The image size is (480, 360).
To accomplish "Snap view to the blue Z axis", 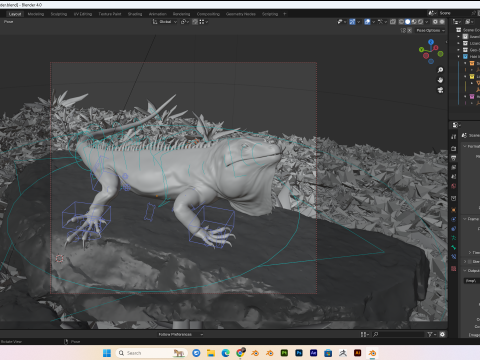I will [431, 42].
